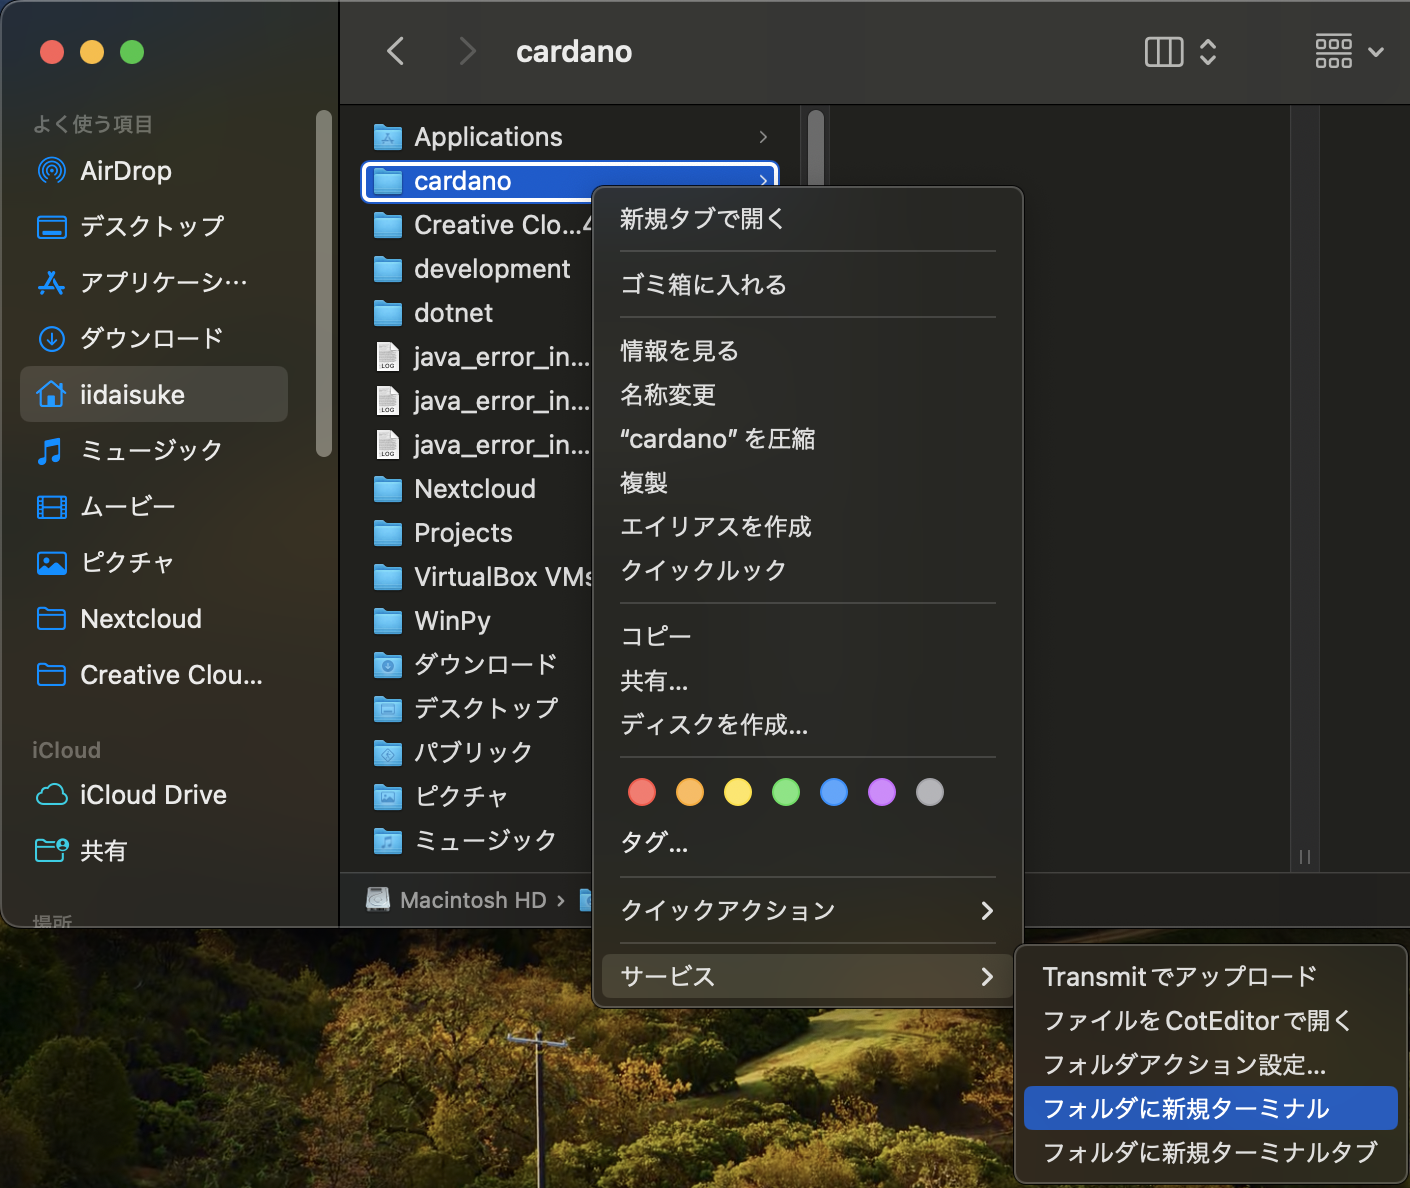
Task: Select the デスクトップ folder in file list
Action: pyautogui.click(x=478, y=709)
